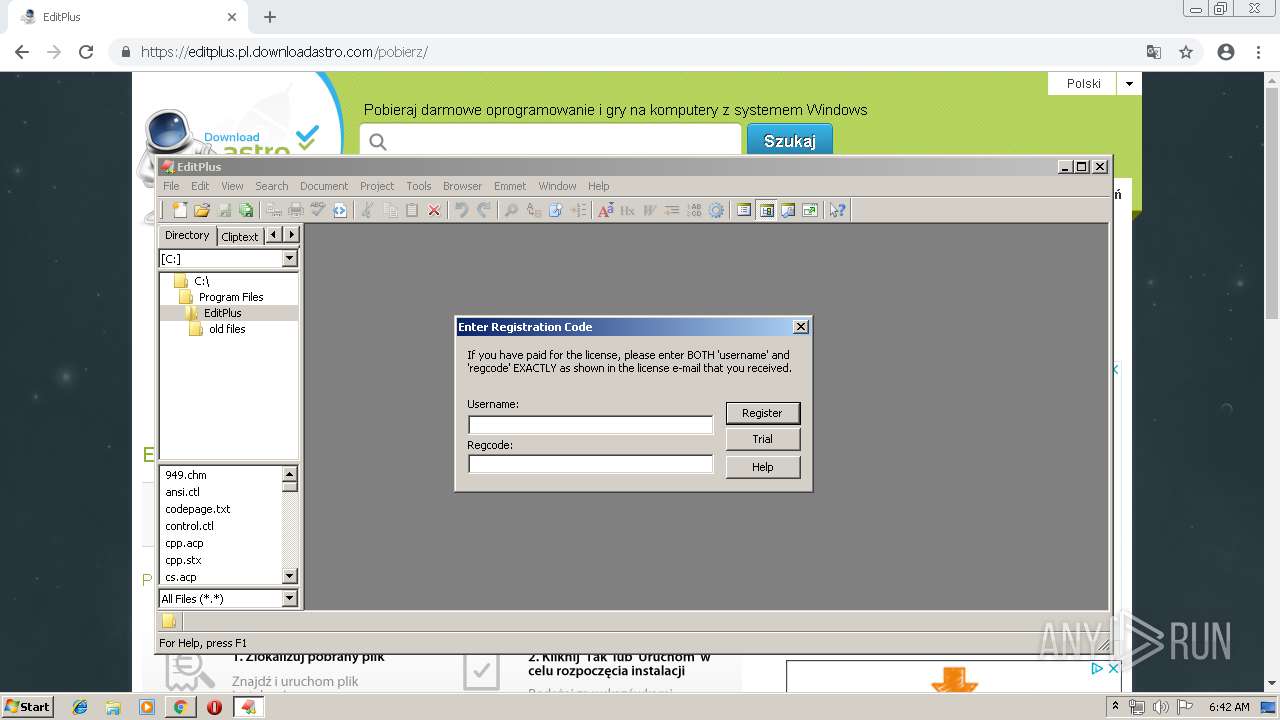Click the Save All icon
This screenshot has height=720, width=1280.
pos(246,210)
